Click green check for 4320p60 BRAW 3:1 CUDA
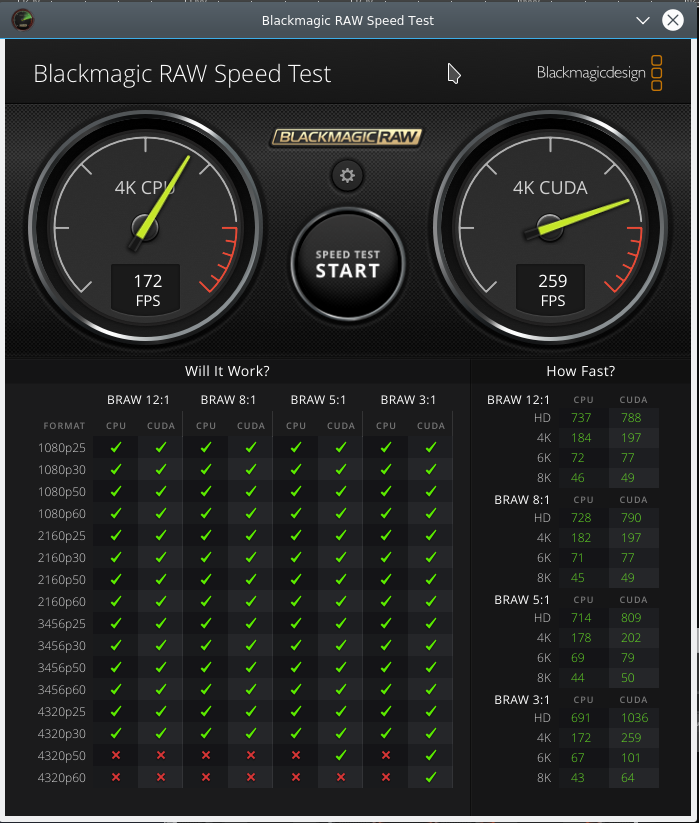 click(x=431, y=777)
